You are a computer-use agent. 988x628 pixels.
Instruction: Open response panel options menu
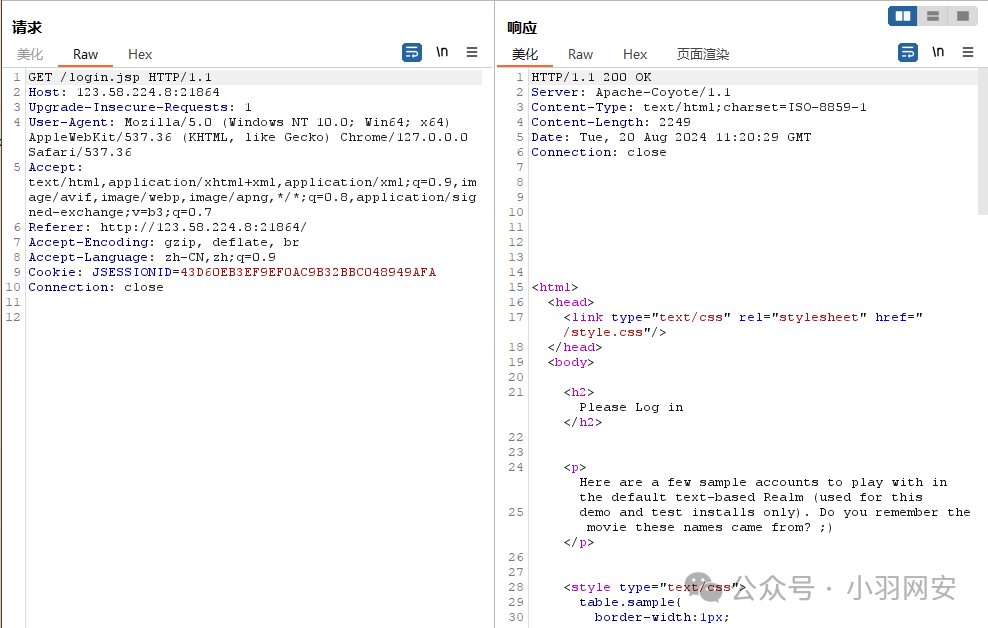click(x=968, y=52)
